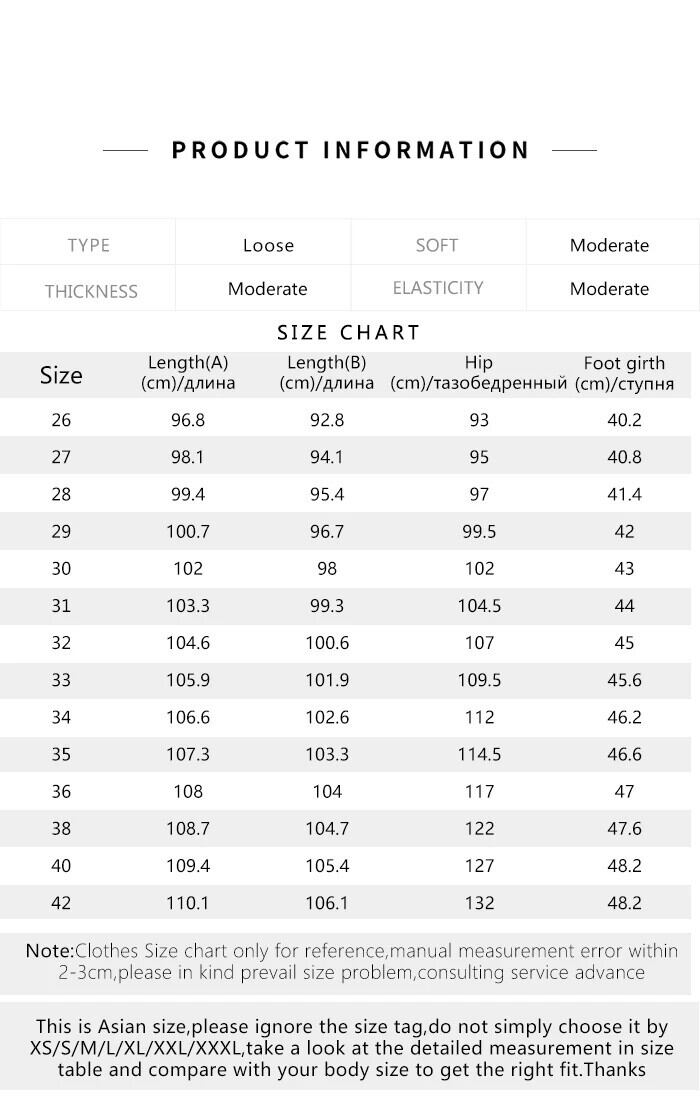
Task: Click the 101.9 Length(B) value
Action: pyautogui.click(x=326, y=680)
